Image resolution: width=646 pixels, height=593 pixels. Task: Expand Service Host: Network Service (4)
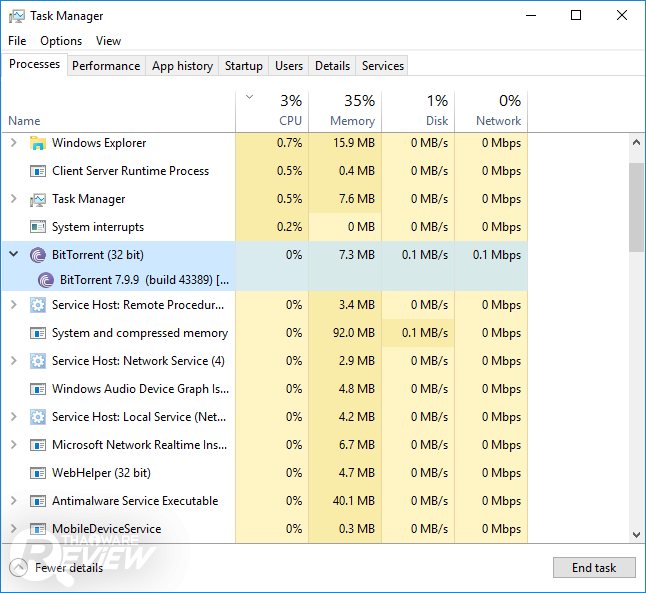click(14, 361)
